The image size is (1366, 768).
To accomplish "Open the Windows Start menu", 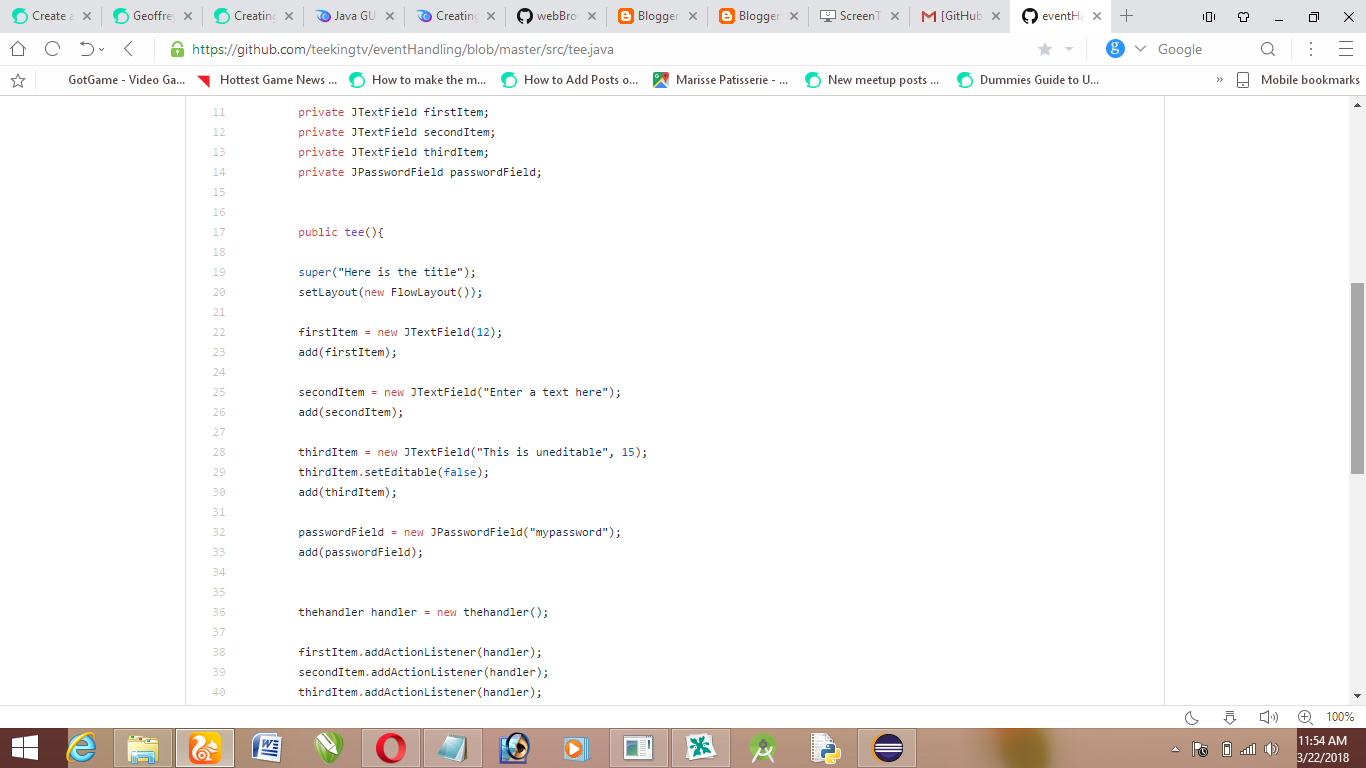I will [24, 748].
